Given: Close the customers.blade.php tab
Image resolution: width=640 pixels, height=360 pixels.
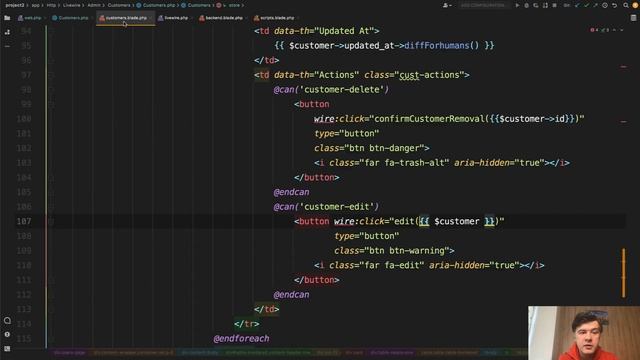Looking at the screenshot, I should pyautogui.click(x=151, y=18).
